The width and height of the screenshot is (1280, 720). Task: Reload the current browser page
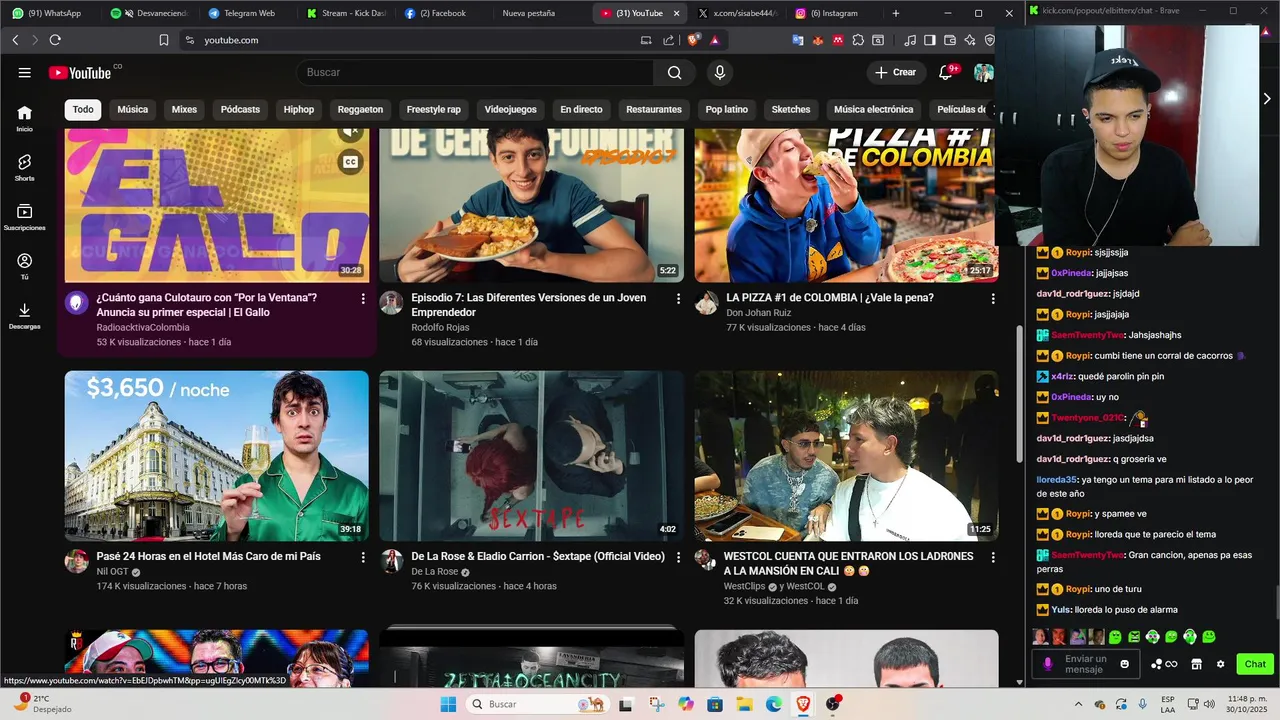pyautogui.click(x=55, y=40)
